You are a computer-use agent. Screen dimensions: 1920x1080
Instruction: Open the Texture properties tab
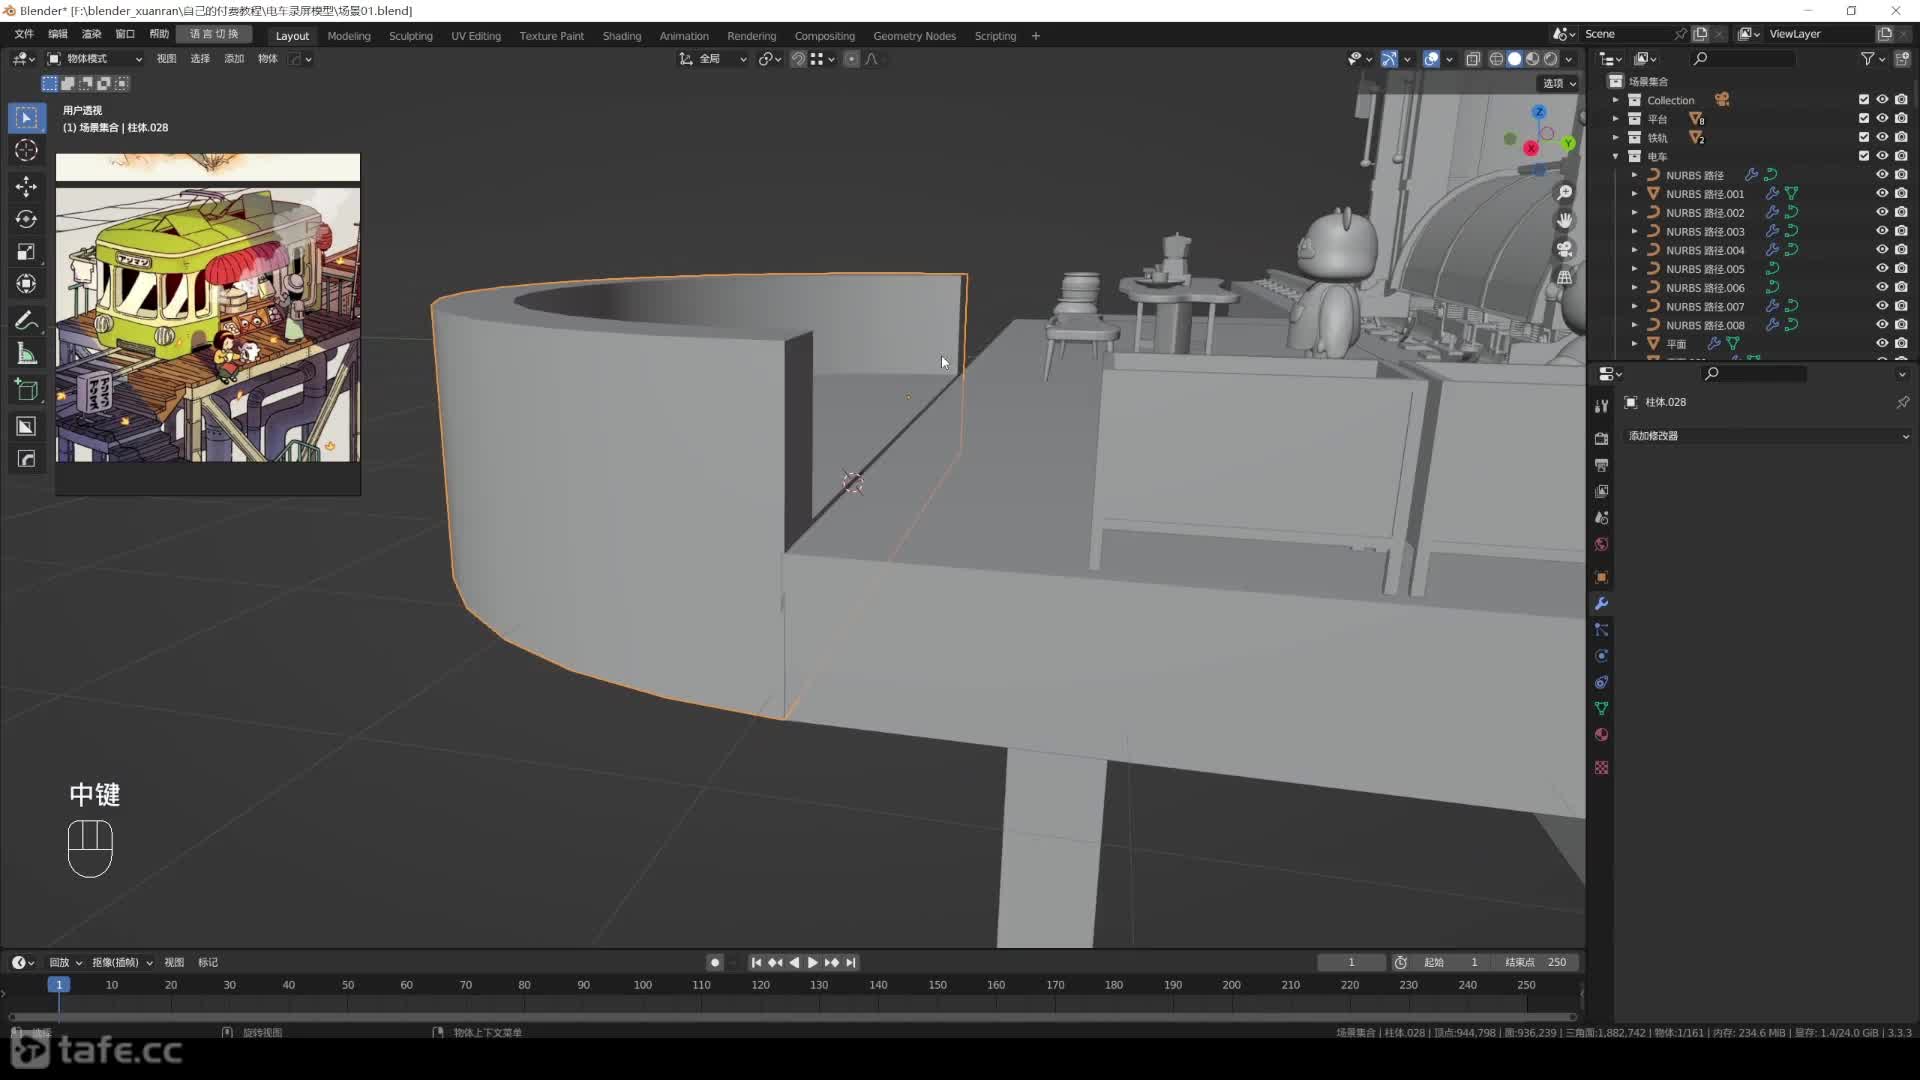[1601, 767]
